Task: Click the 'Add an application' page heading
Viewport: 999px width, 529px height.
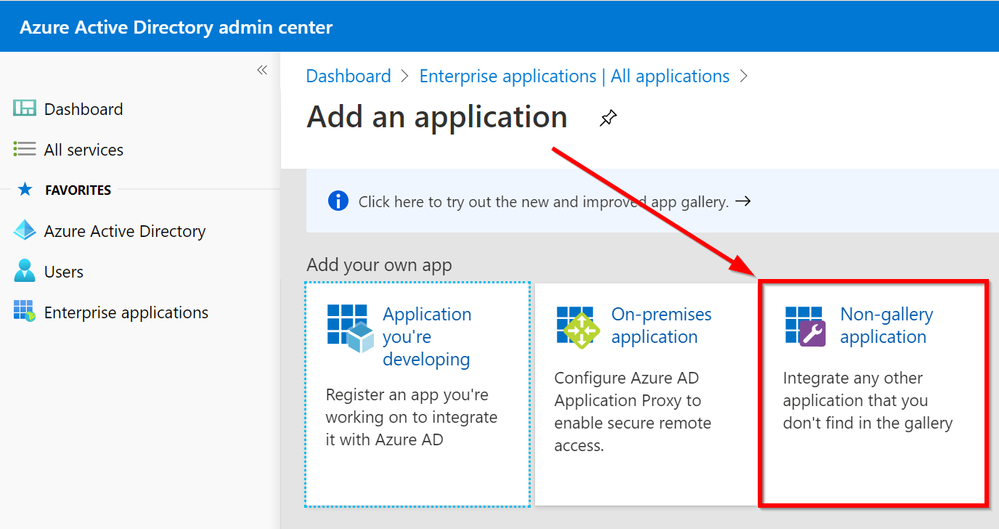Action: click(x=437, y=117)
